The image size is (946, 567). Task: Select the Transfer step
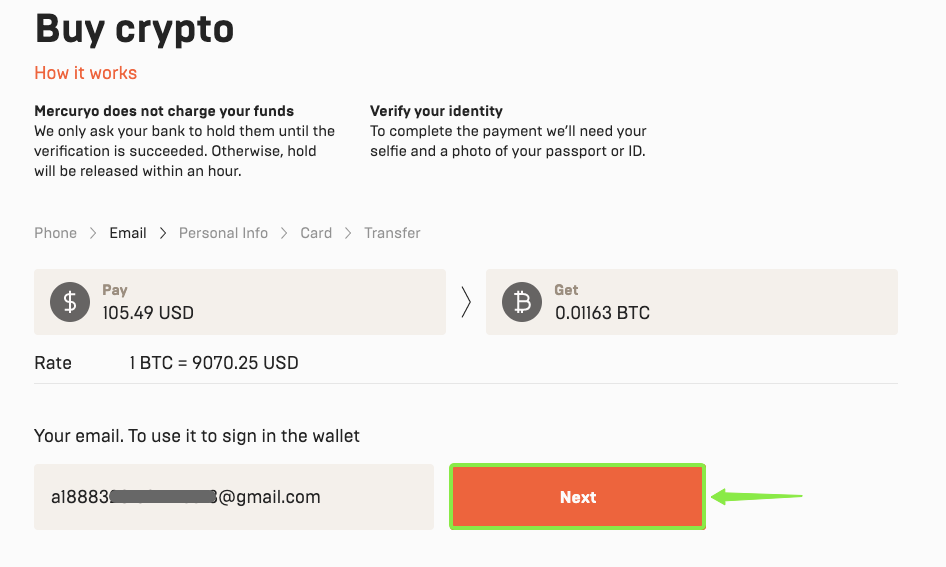click(x=392, y=233)
